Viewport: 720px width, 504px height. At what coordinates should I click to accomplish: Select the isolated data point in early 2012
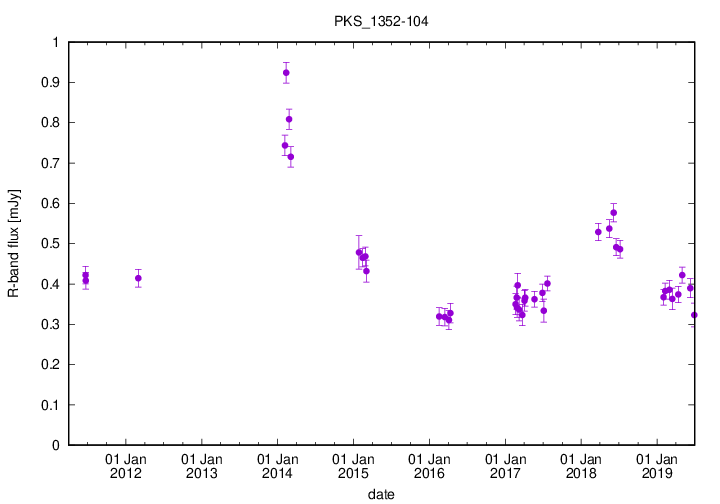[138, 278]
